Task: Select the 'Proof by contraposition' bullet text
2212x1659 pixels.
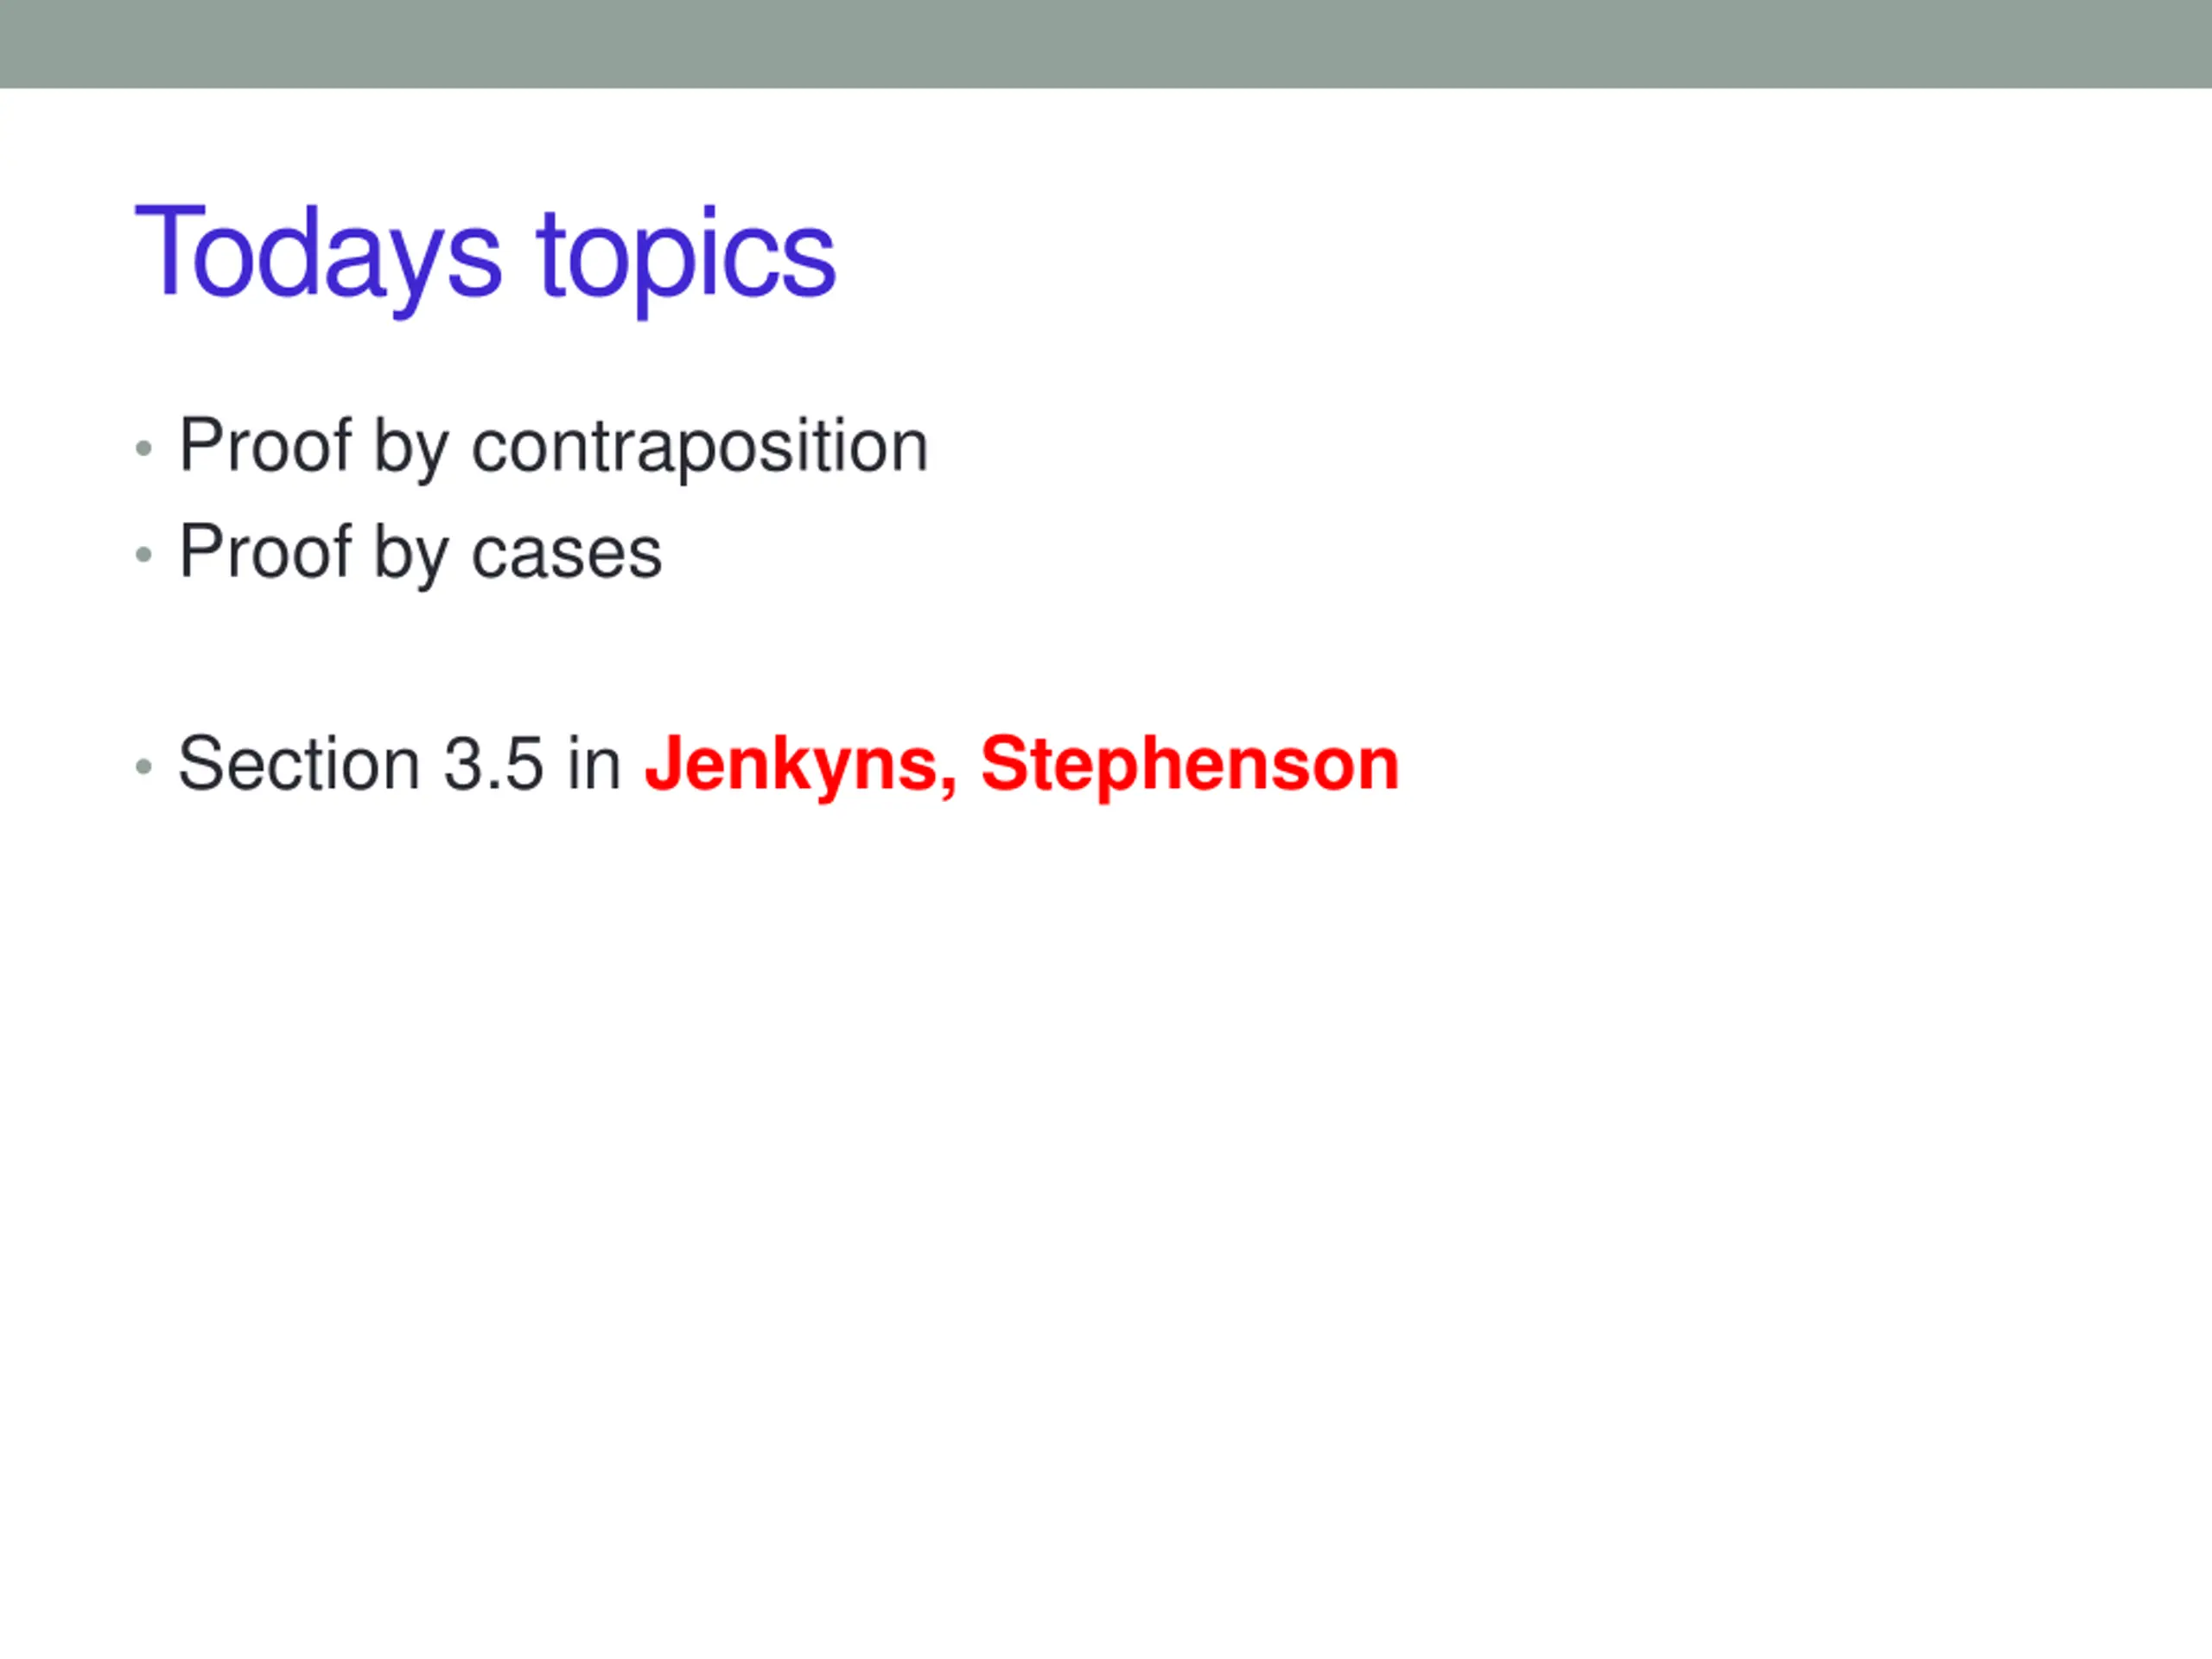Action: [x=554, y=447]
